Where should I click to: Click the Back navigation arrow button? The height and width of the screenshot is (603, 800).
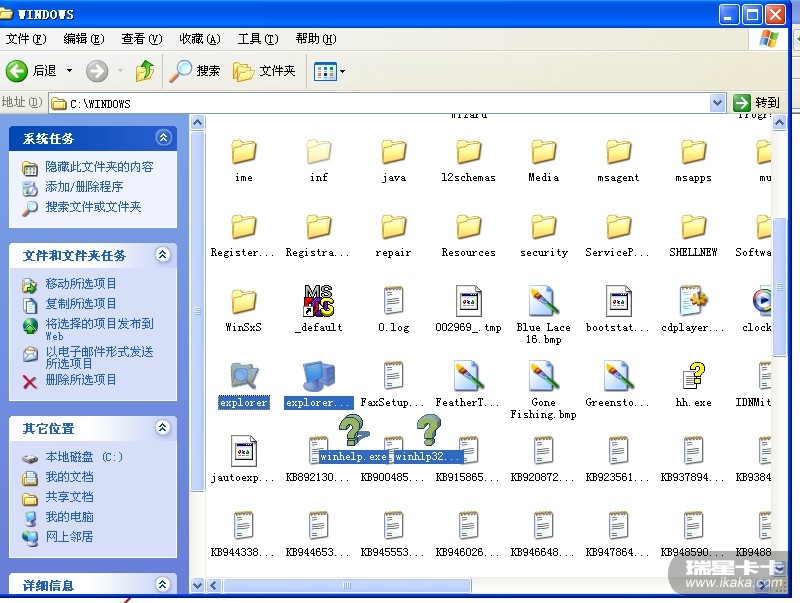pyautogui.click(x=17, y=71)
